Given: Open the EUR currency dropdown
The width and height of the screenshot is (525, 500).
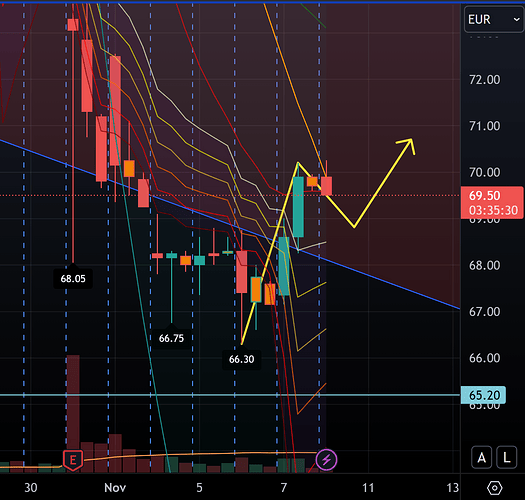Looking at the screenshot, I should [x=494, y=19].
